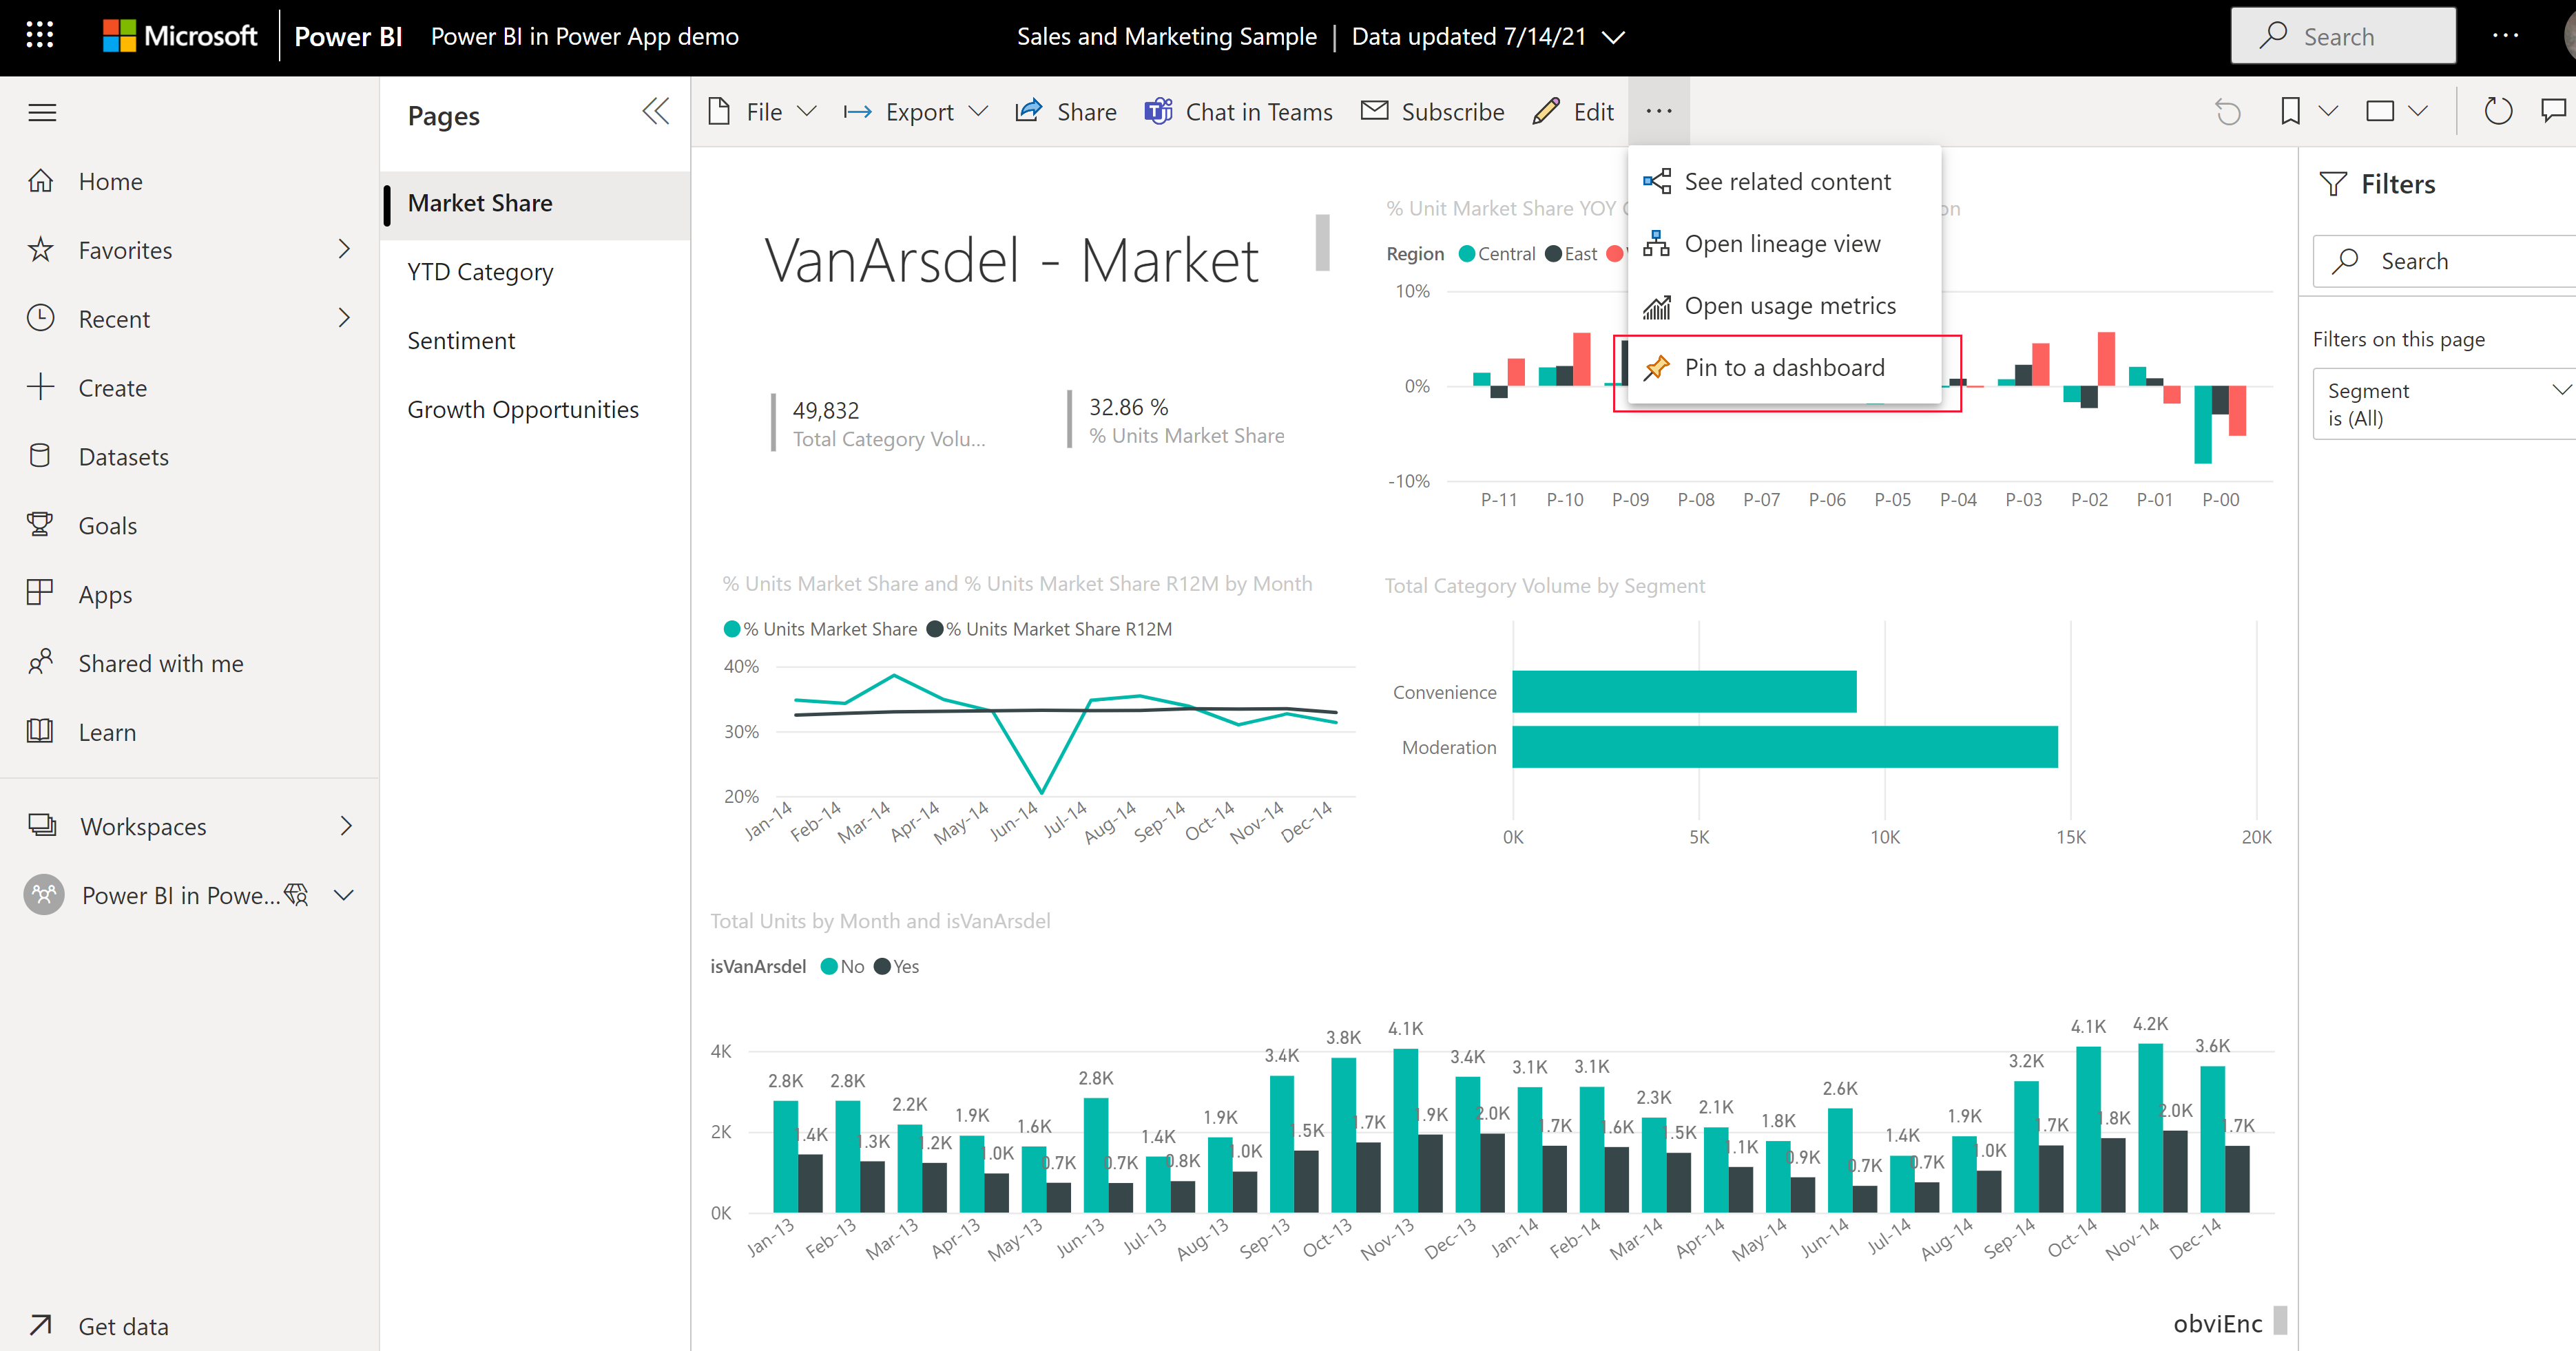
Task: Select the Market Share page tab
Action: point(479,202)
